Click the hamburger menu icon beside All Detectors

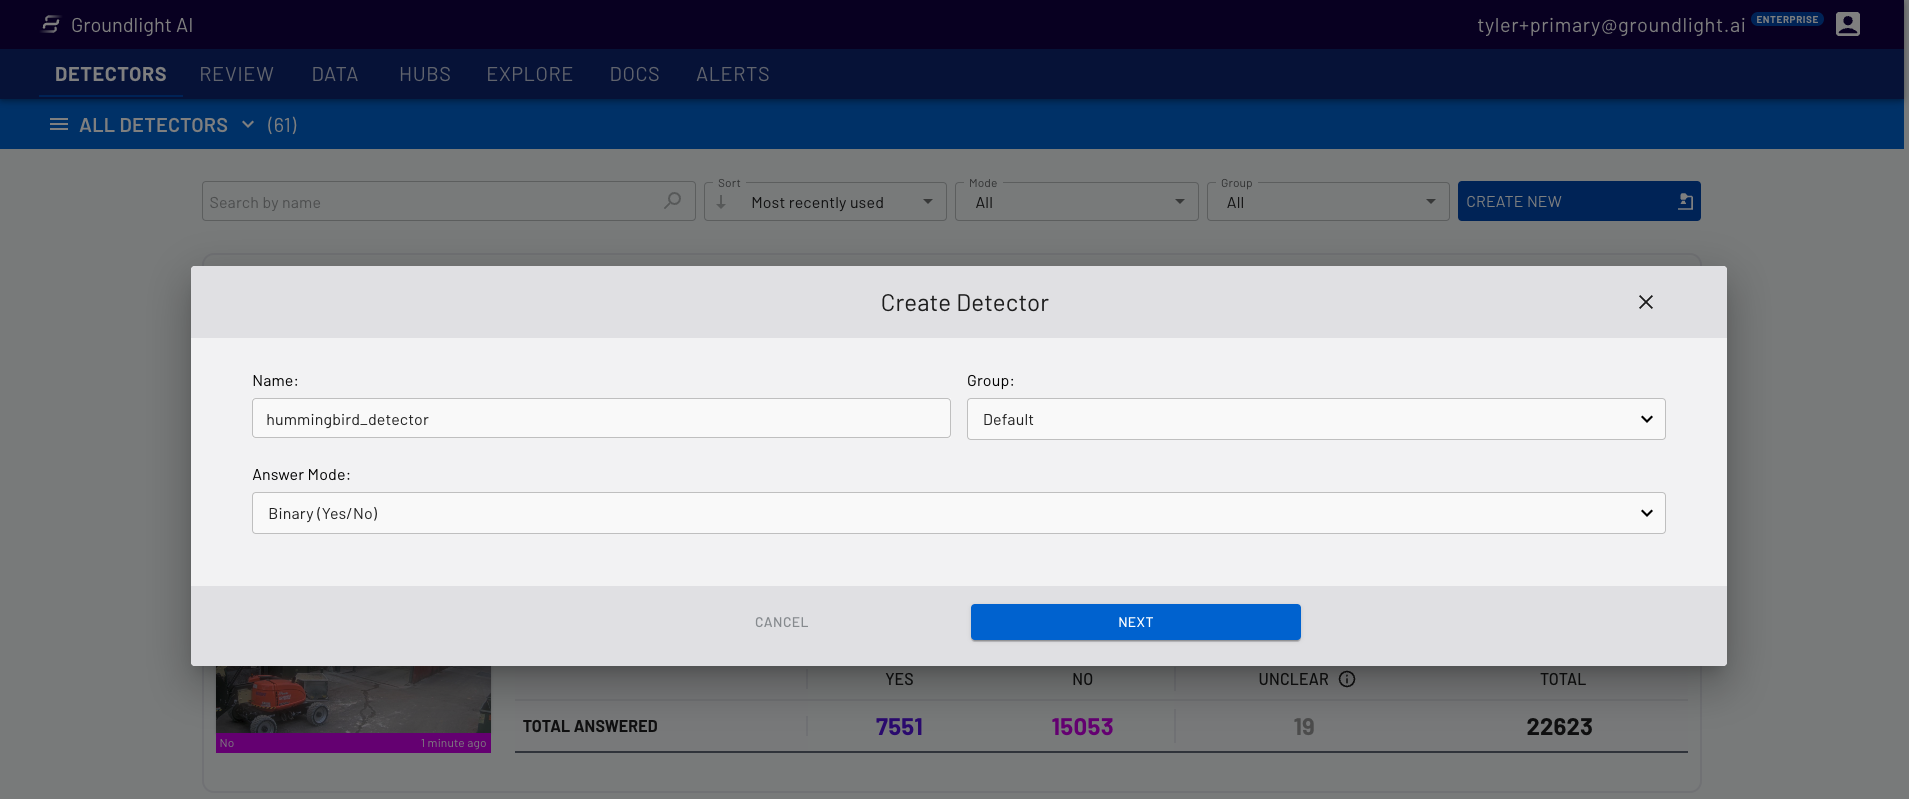(59, 125)
